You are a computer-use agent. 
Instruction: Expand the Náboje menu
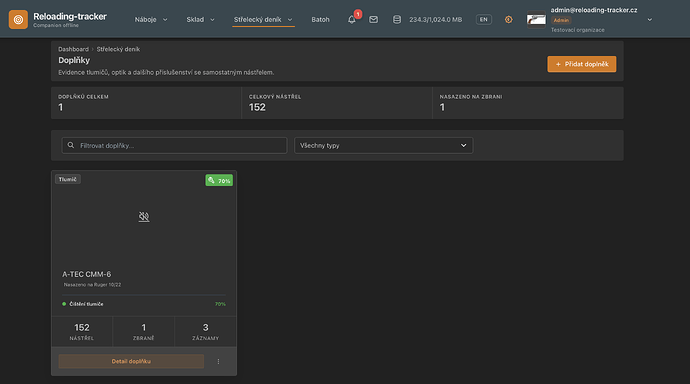tap(151, 19)
